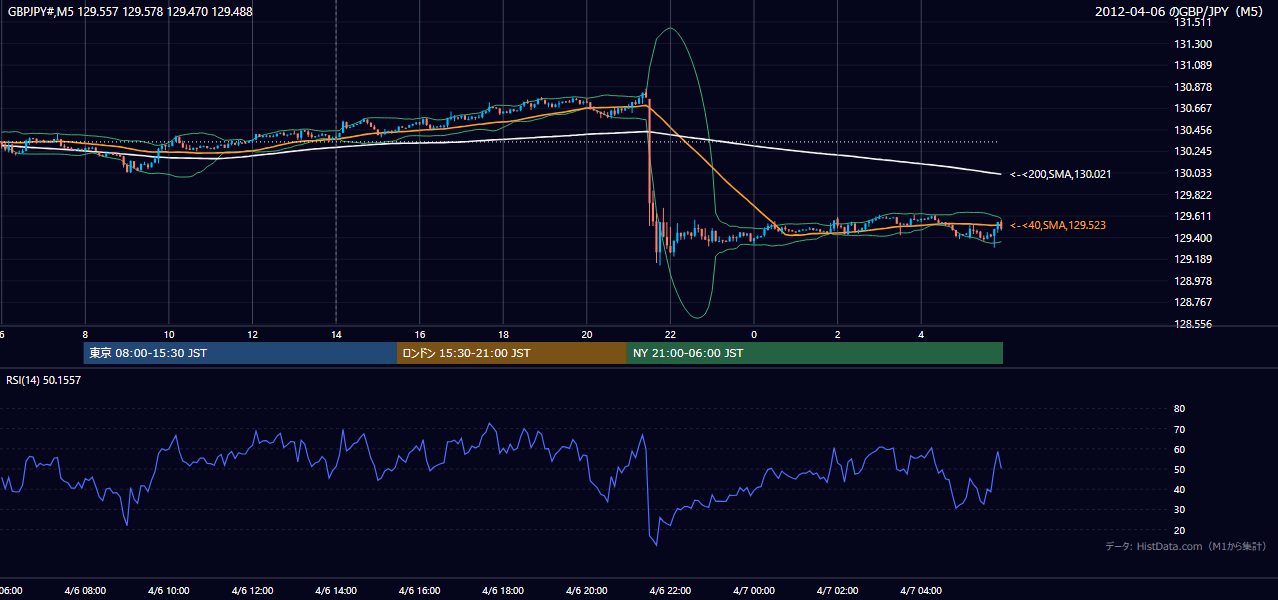This screenshot has height=600, width=1278.
Task: Click the RSI(14) 50.1557 indicator label
Action: point(44,380)
